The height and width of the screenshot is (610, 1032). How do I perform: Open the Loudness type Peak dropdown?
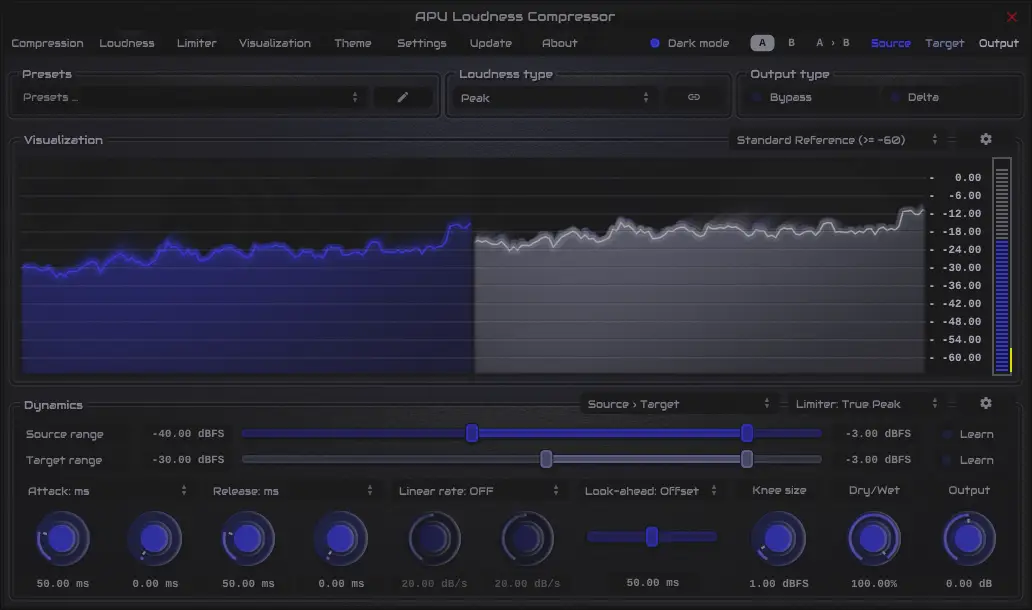pos(555,97)
